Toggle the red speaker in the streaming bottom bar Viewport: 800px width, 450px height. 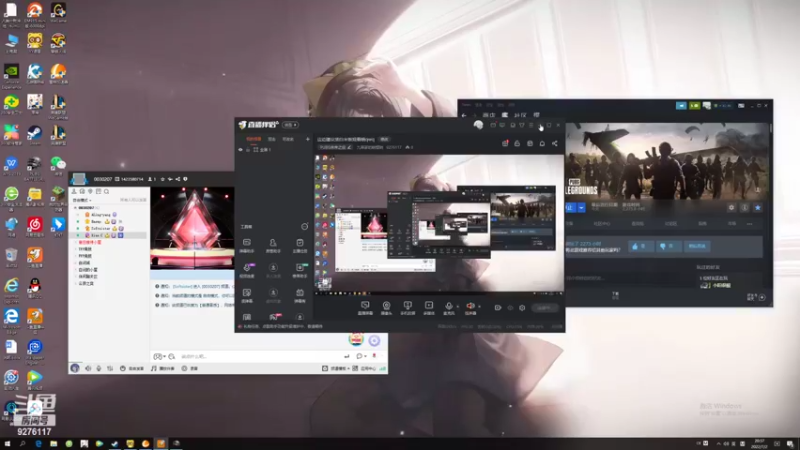click(x=470, y=308)
